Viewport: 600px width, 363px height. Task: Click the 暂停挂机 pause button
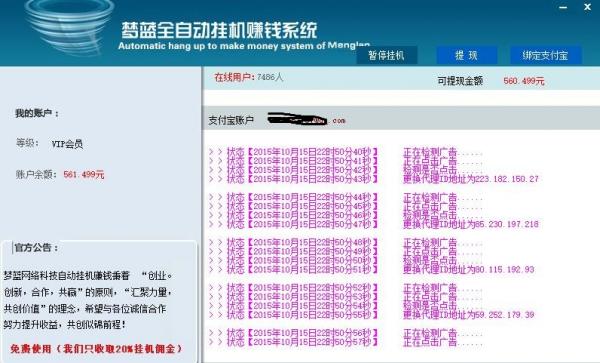386,55
